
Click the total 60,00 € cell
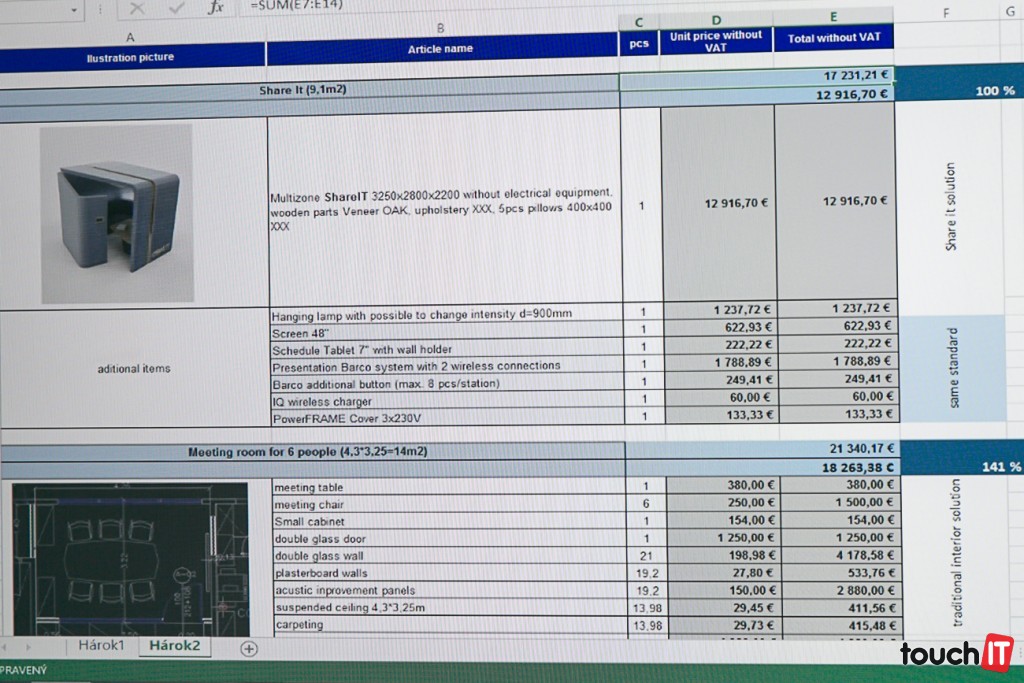point(839,396)
